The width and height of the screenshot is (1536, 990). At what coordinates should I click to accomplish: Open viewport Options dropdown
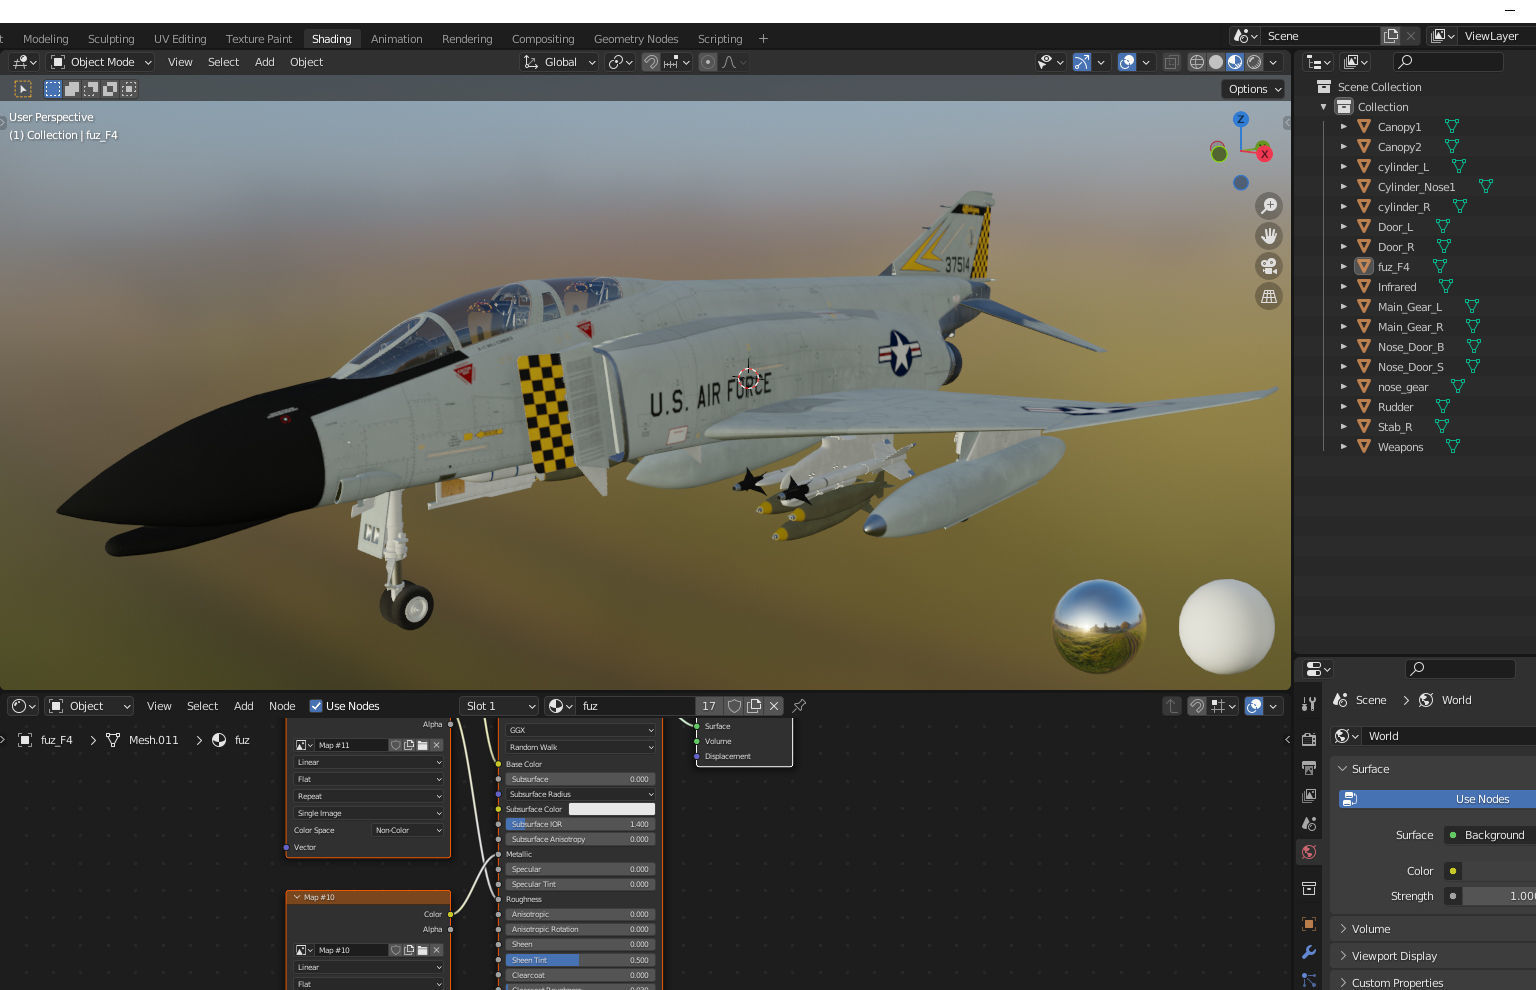click(1254, 89)
